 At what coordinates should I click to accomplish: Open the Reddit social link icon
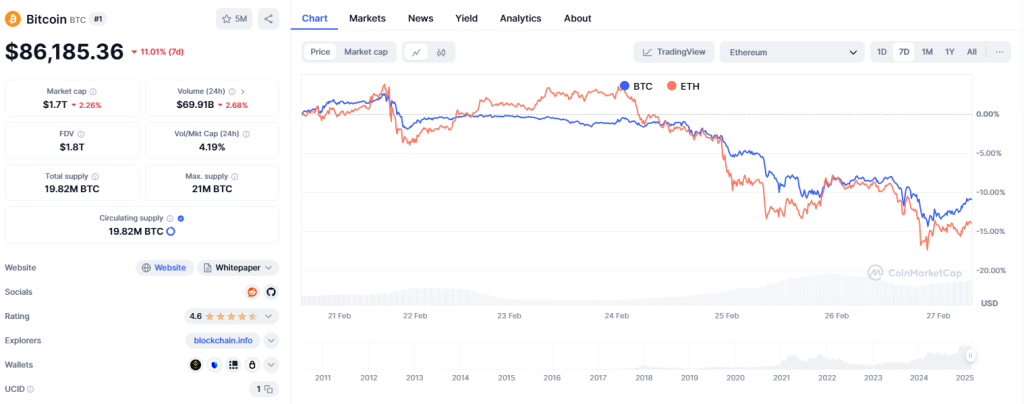tap(252, 292)
